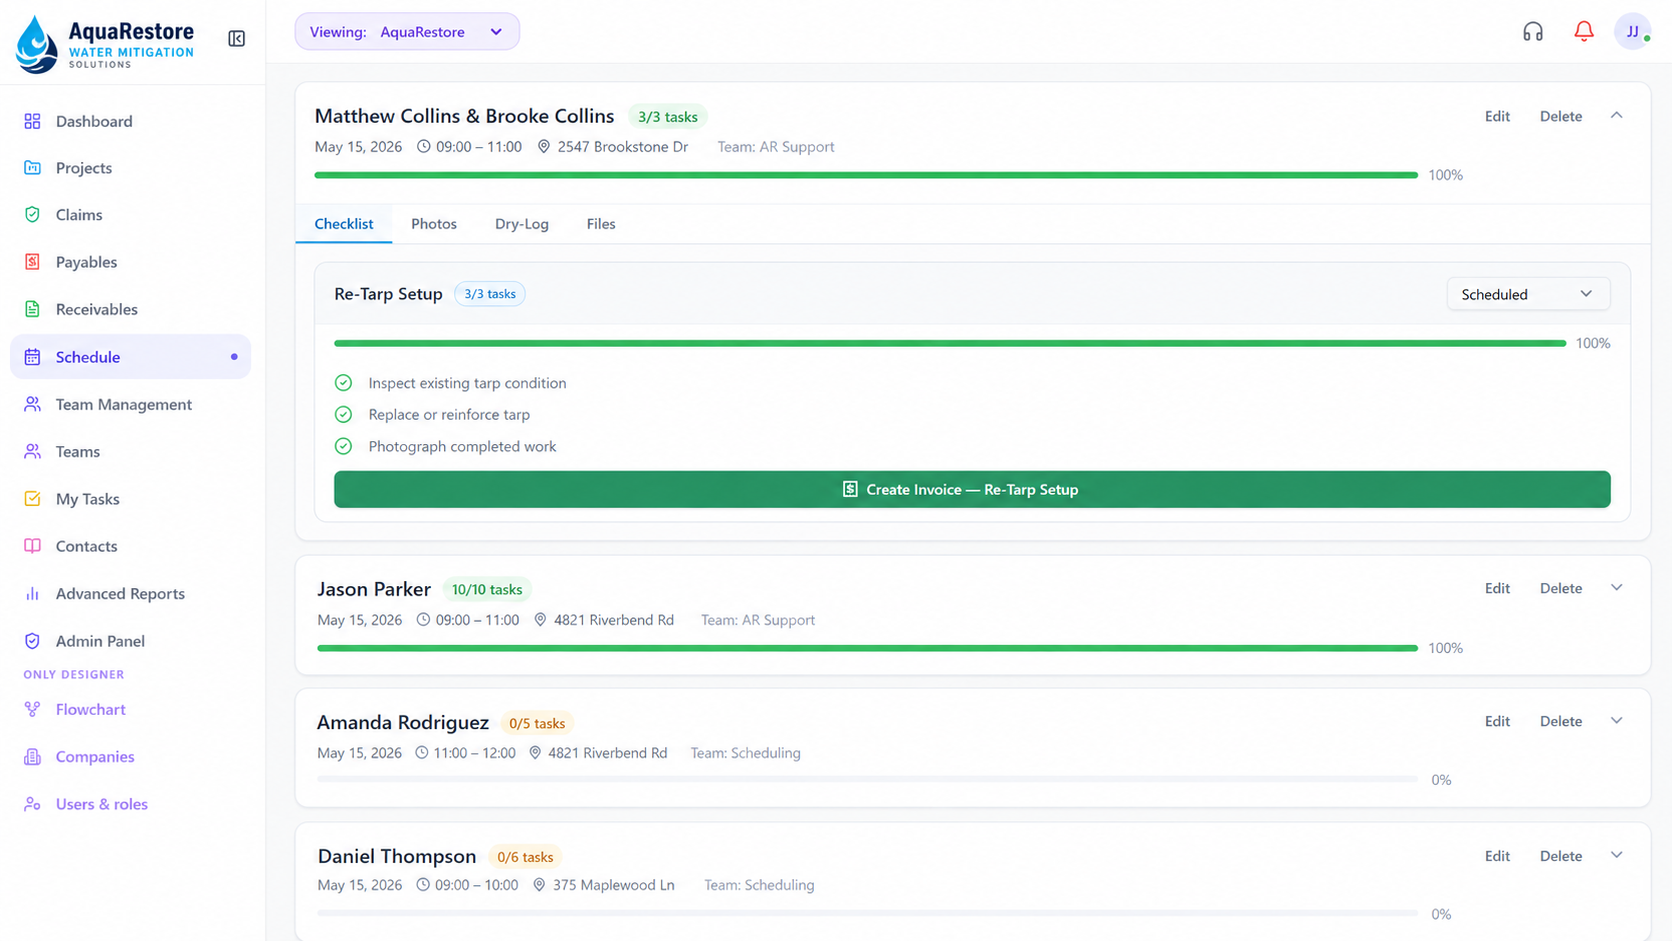The height and width of the screenshot is (941, 1672).
Task: Switch to the Files tab
Action: coord(601,224)
